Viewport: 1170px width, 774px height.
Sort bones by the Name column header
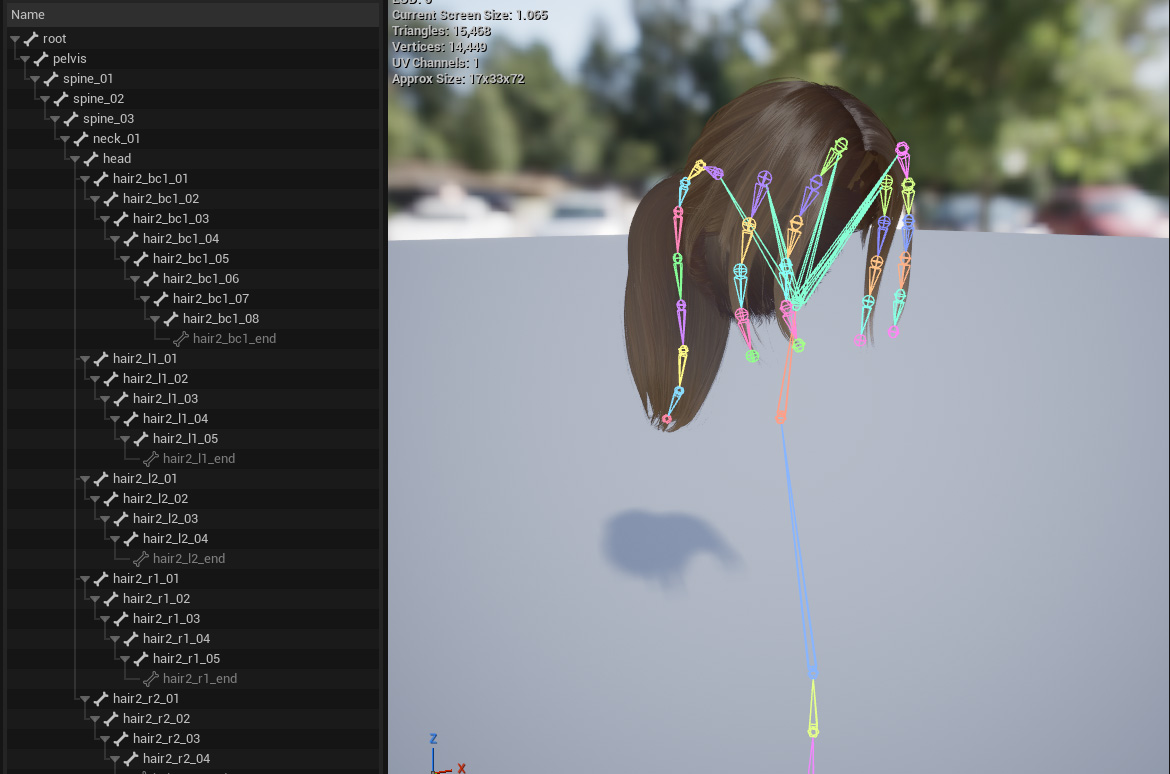coord(28,15)
